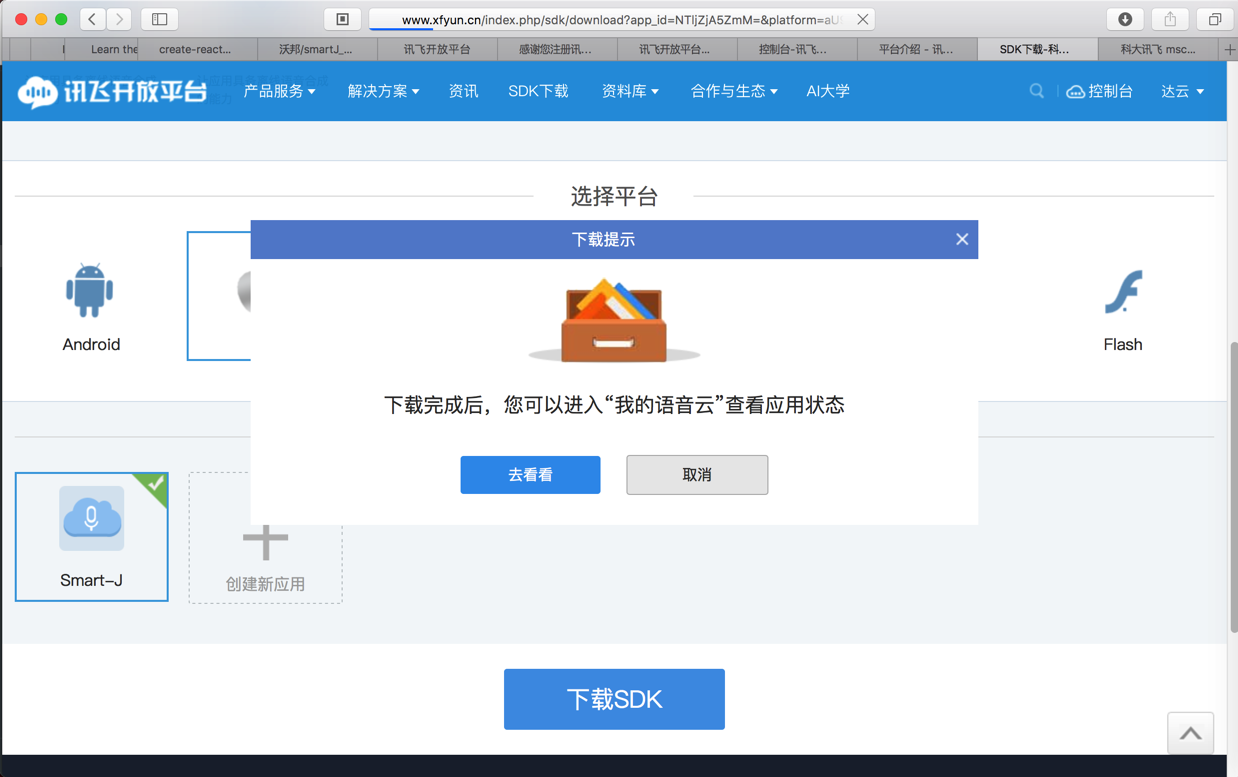Viewport: 1238px width, 777px height.
Task: Click the reader view icon beside the address bar
Action: pos(342,19)
